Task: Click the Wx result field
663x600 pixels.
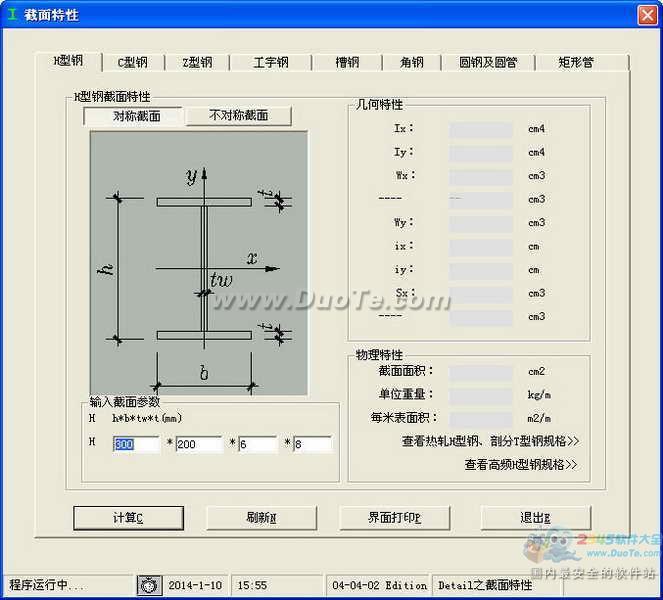Action: pos(481,176)
